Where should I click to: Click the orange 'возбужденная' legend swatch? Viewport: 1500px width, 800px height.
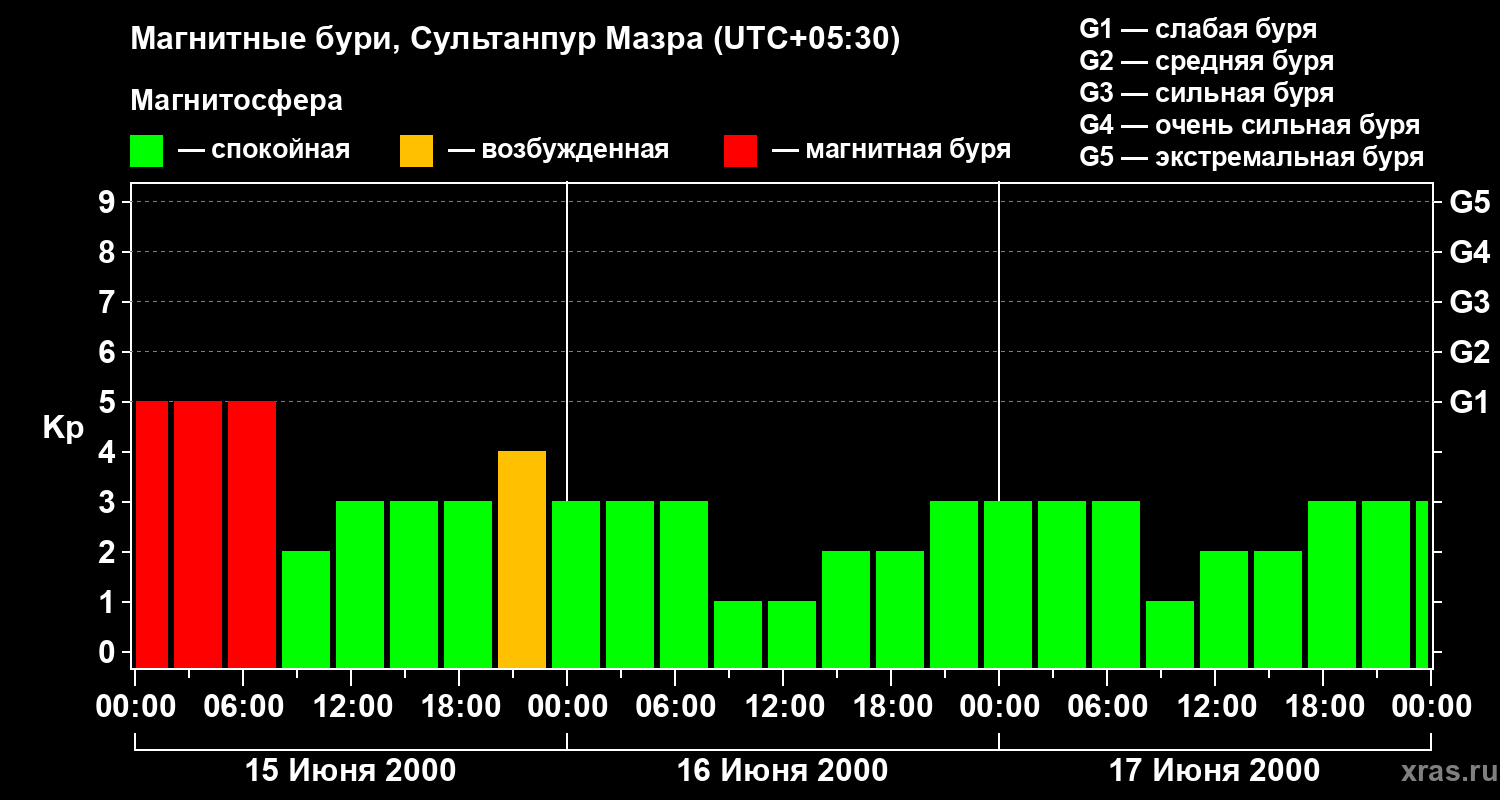tap(416, 151)
